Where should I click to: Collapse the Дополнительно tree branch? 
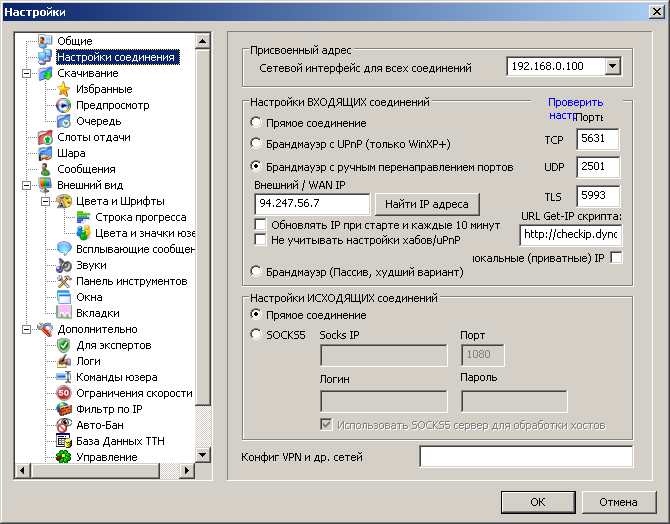26,329
